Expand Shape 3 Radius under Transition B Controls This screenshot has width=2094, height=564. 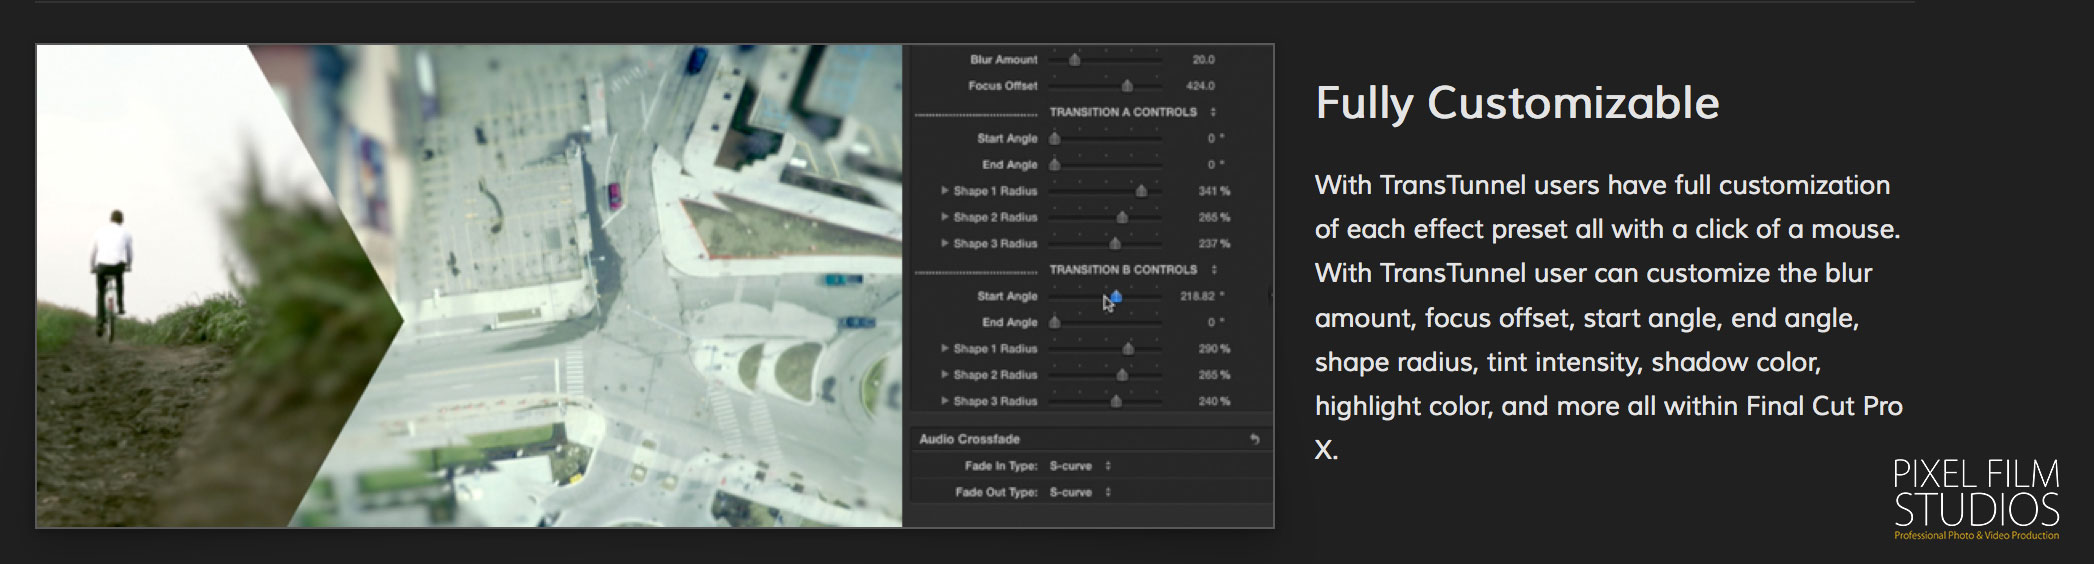(x=944, y=401)
